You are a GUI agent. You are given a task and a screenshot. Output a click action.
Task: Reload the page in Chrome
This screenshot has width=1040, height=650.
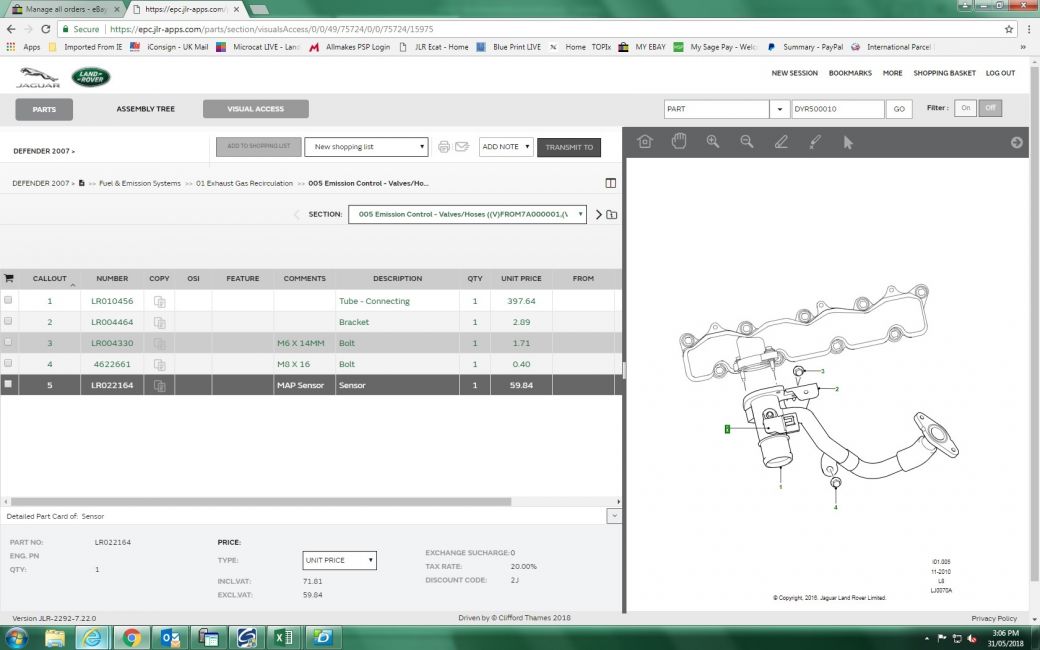tap(45, 29)
